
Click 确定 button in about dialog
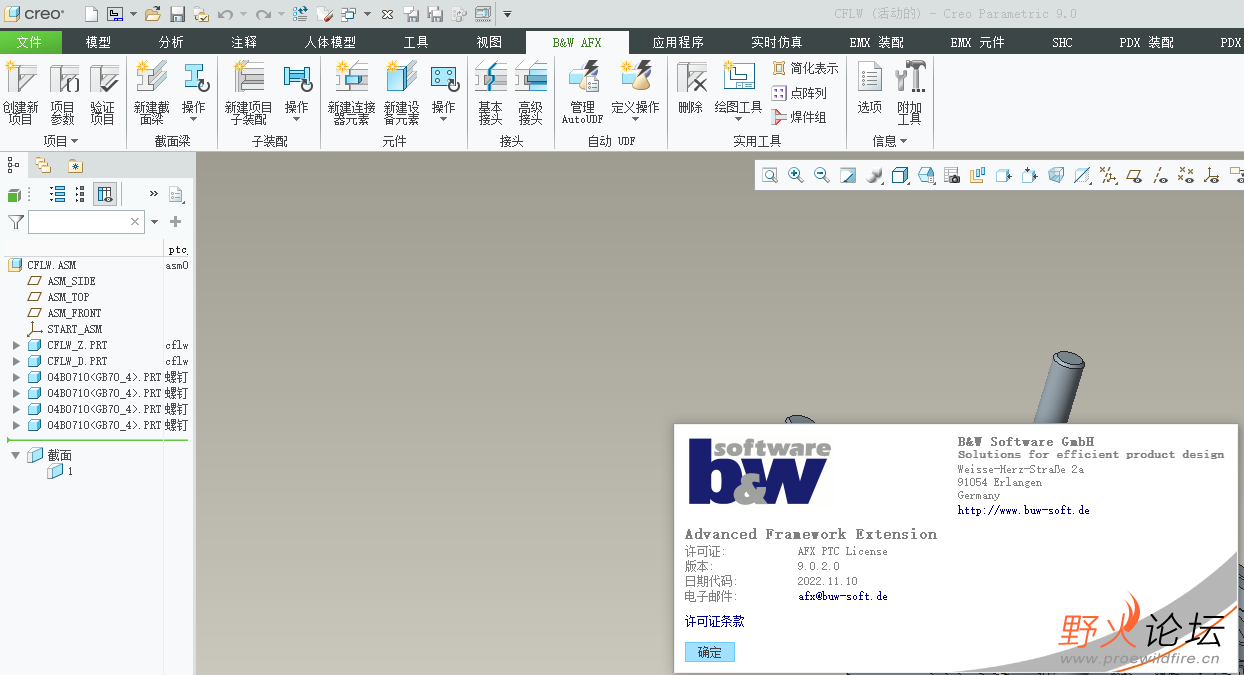710,652
